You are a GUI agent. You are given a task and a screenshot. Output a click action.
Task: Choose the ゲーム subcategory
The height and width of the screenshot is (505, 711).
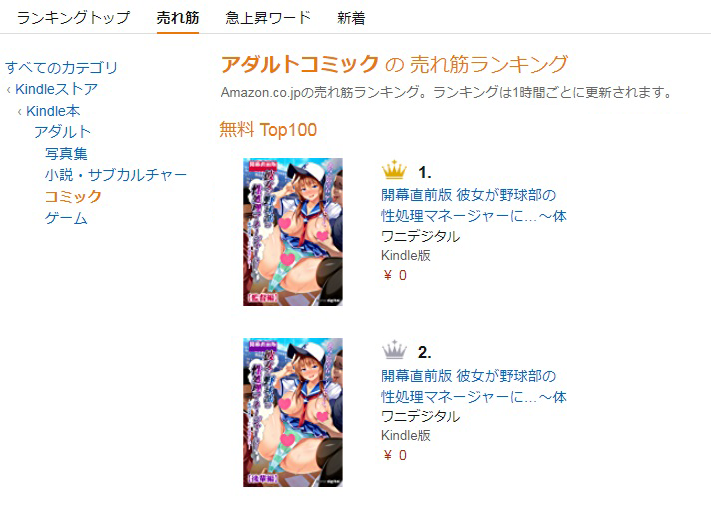[x=66, y=218]
